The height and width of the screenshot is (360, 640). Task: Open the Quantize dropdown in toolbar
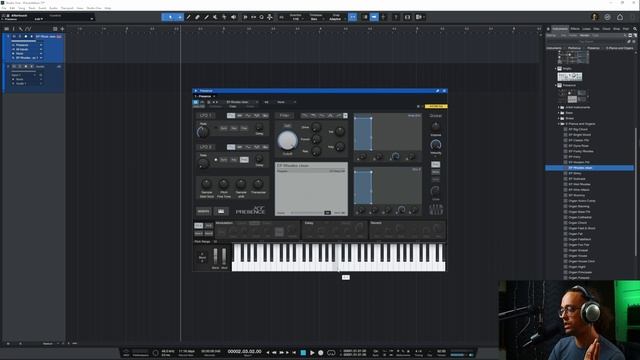coord(296,18)
